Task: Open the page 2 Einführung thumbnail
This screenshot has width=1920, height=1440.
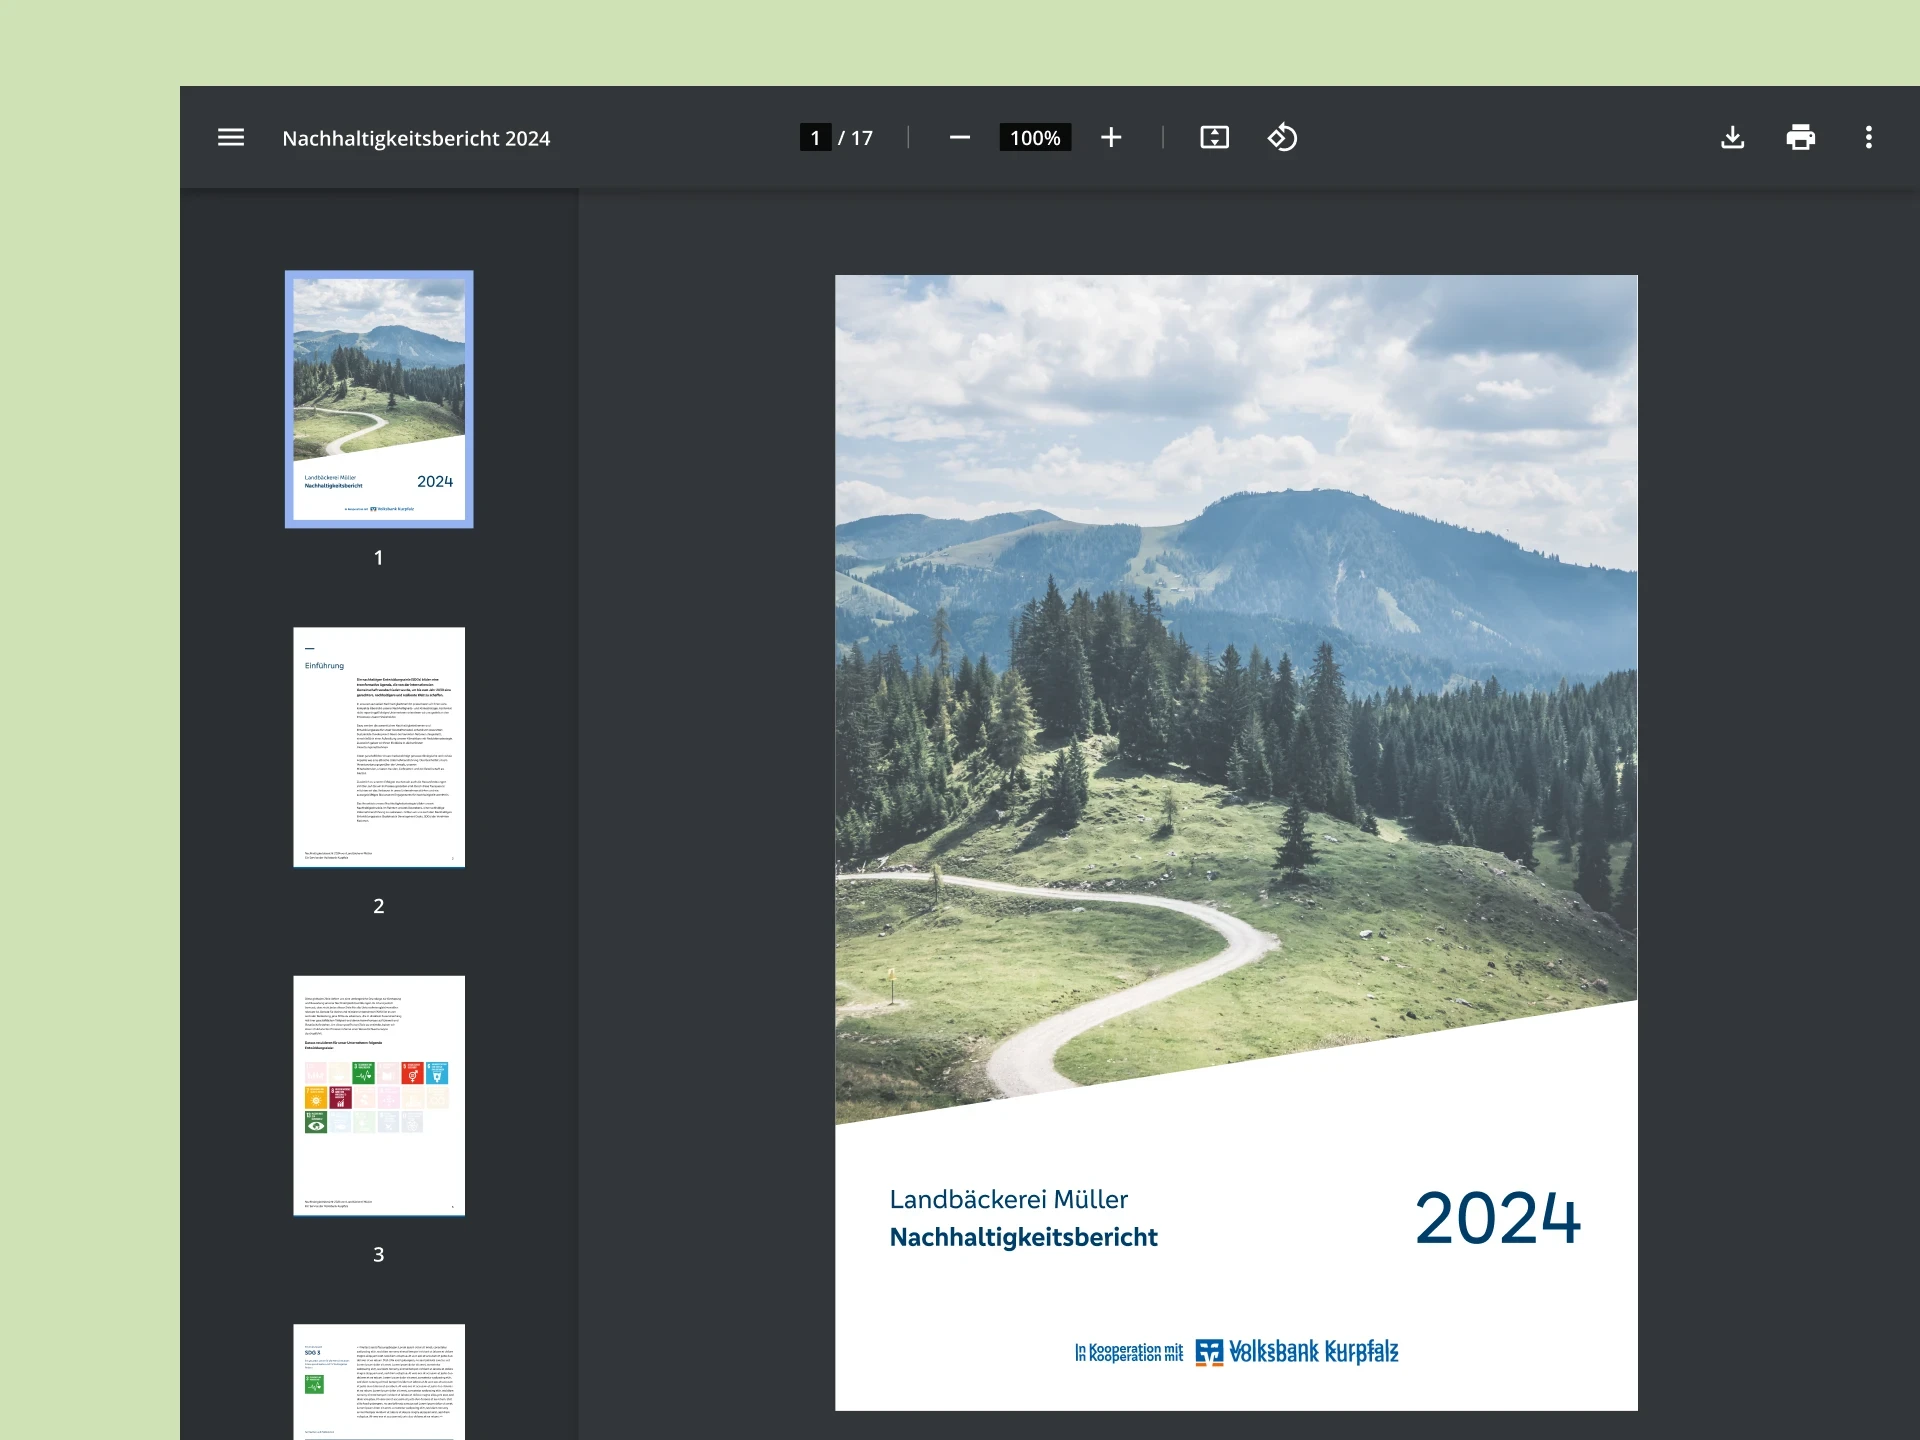Action: tap(379, 747)
